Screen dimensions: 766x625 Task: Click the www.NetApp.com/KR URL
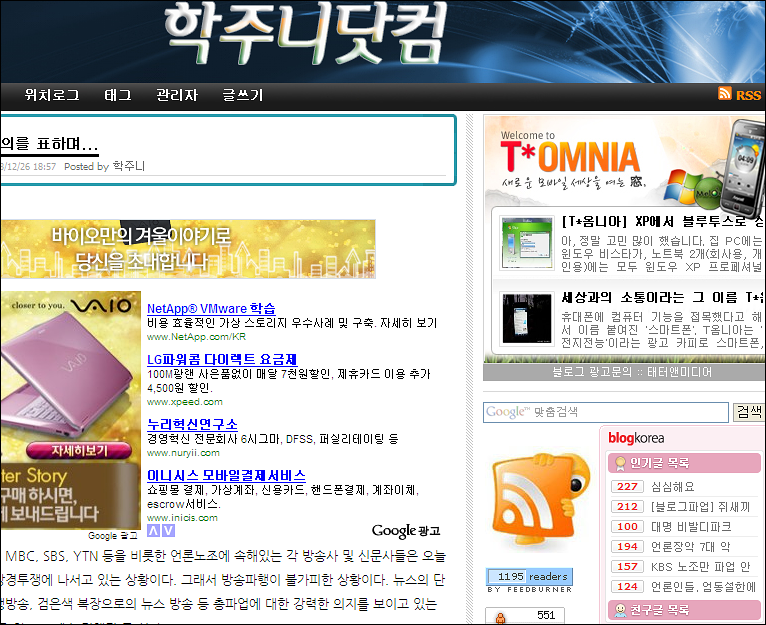pyautogui.click(x=196, y=337)
